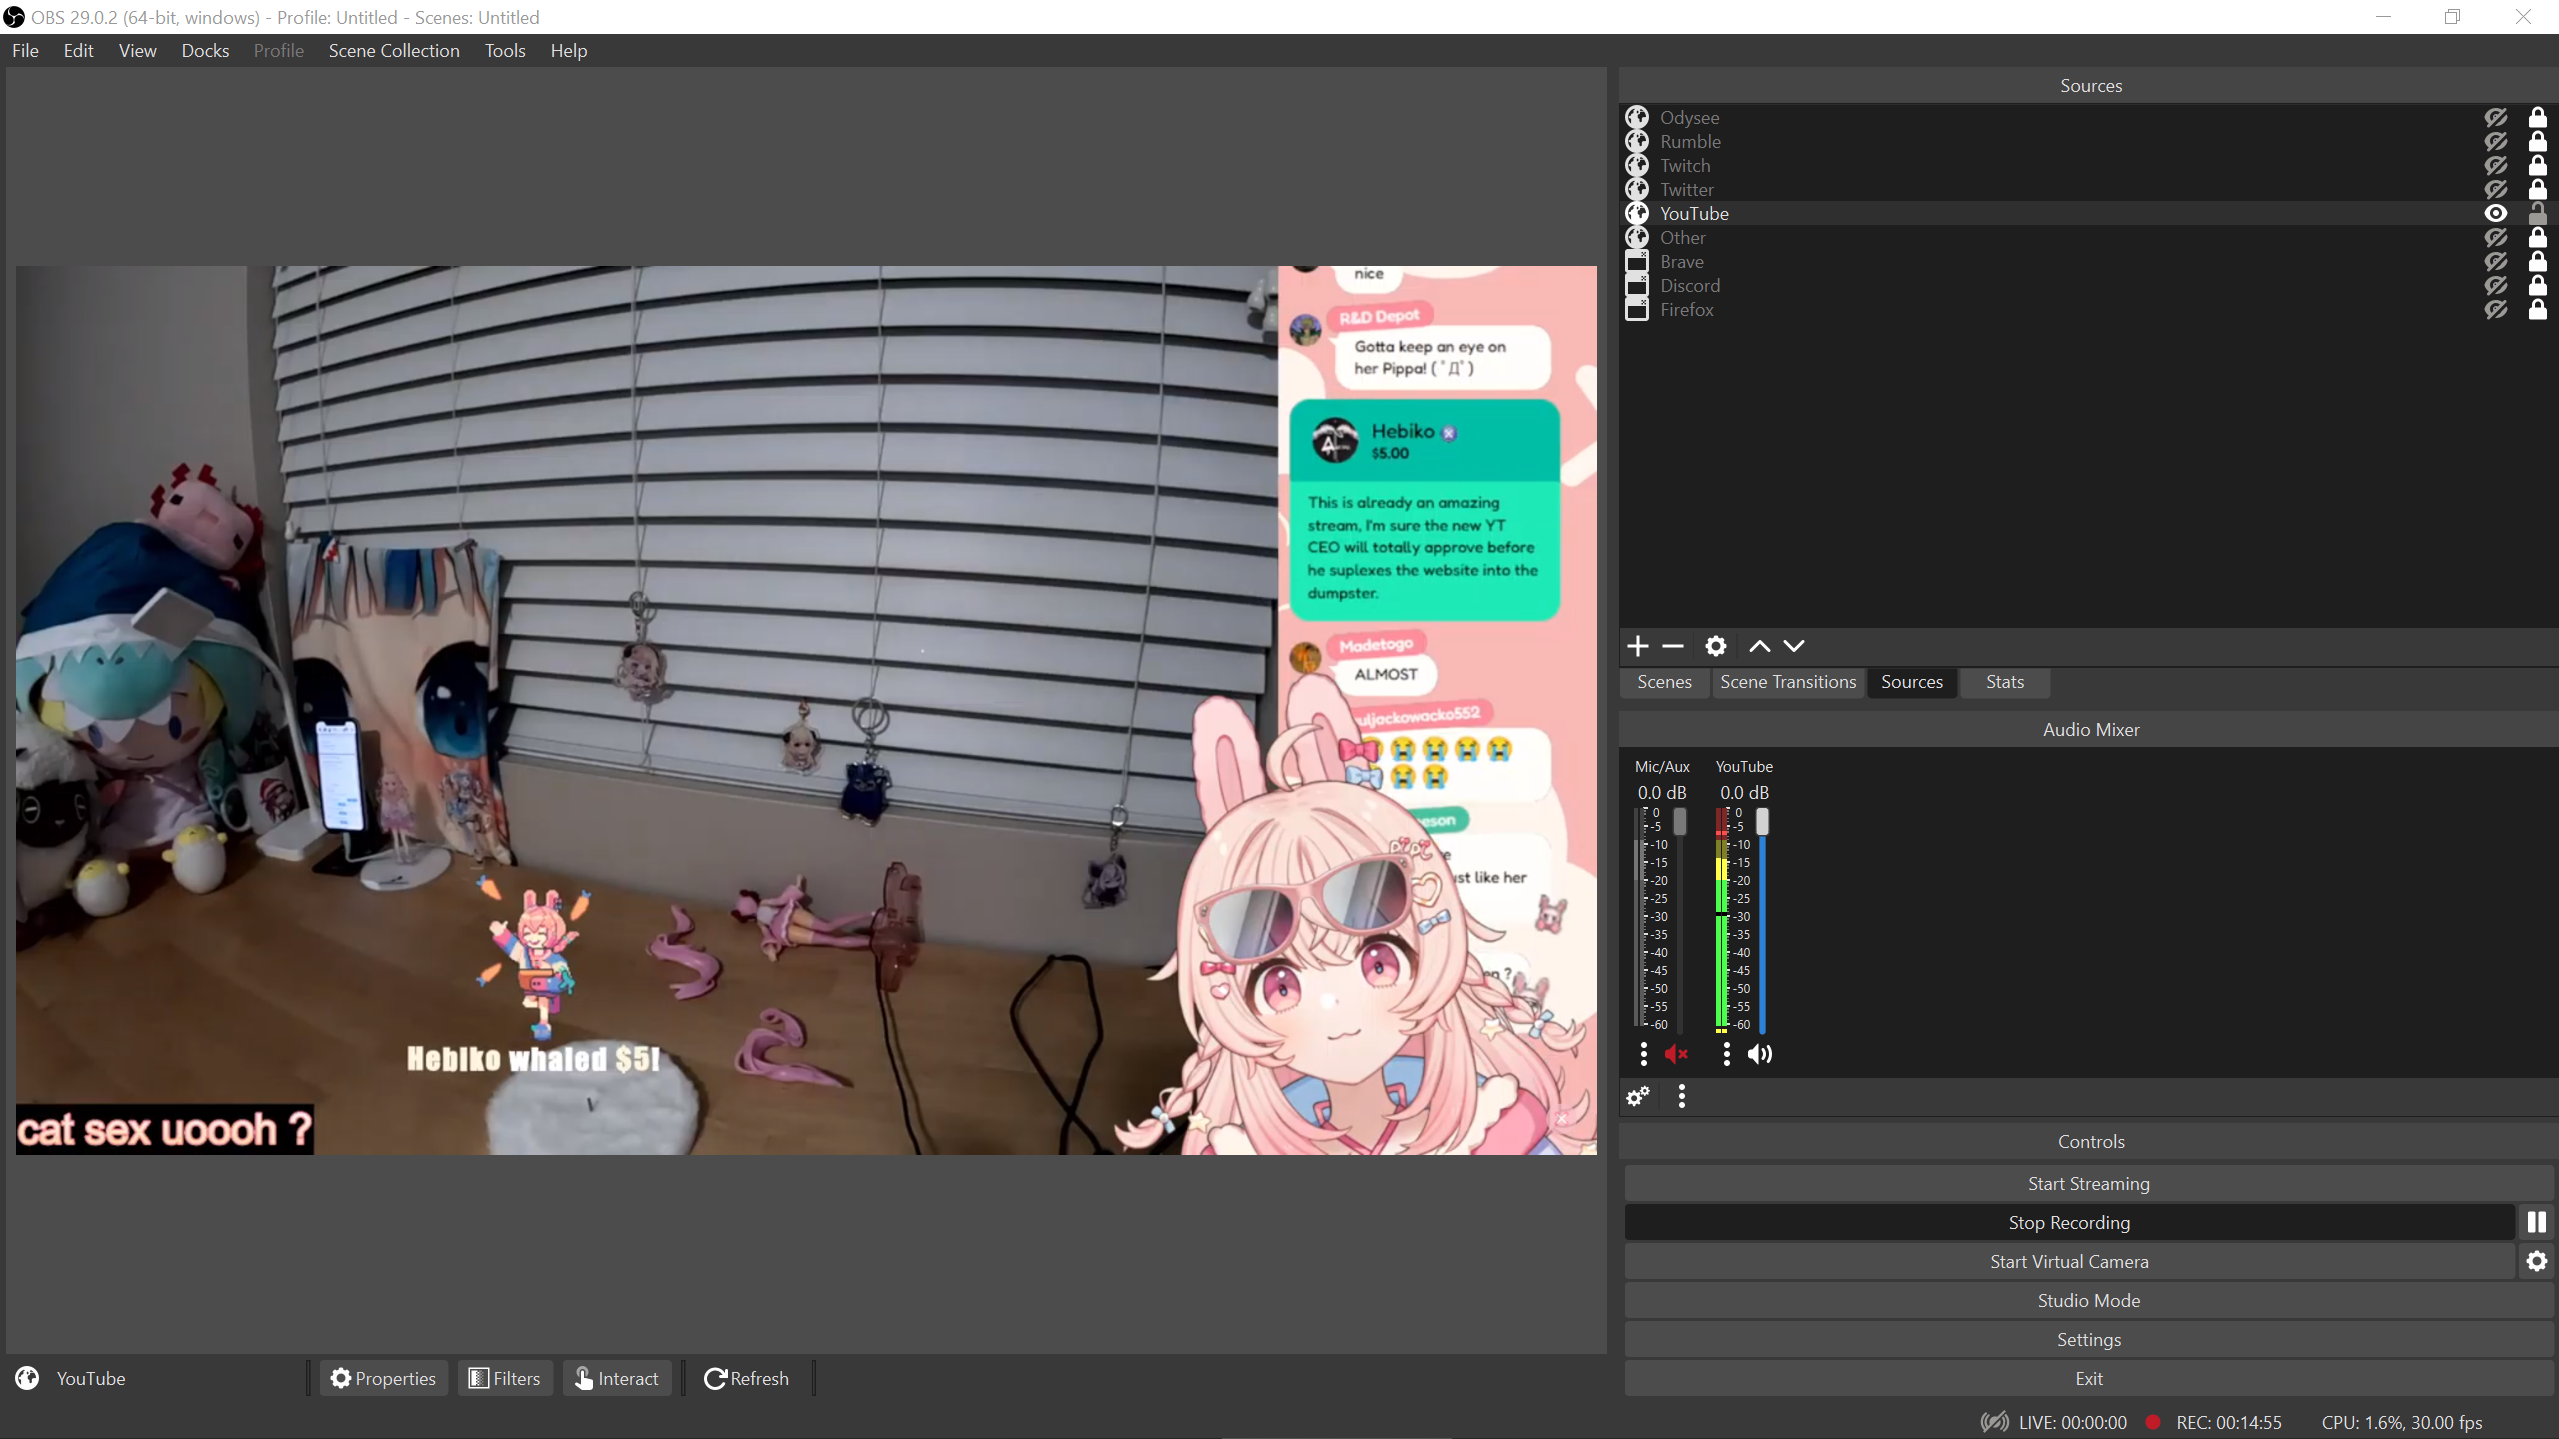Enable Studio Mode
Screen dimensions: 2559x1439
tap(2088, 1300)
